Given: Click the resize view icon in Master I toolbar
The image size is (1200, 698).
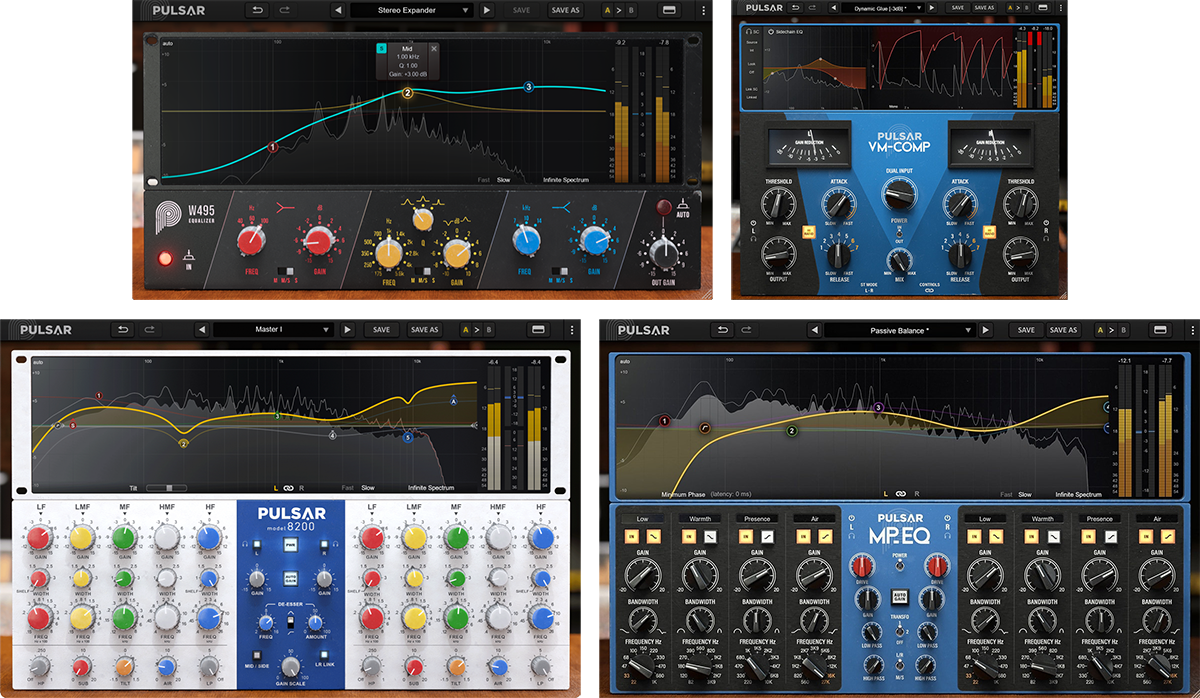Looking at the screenshot, I should click(x=538, y=329).
